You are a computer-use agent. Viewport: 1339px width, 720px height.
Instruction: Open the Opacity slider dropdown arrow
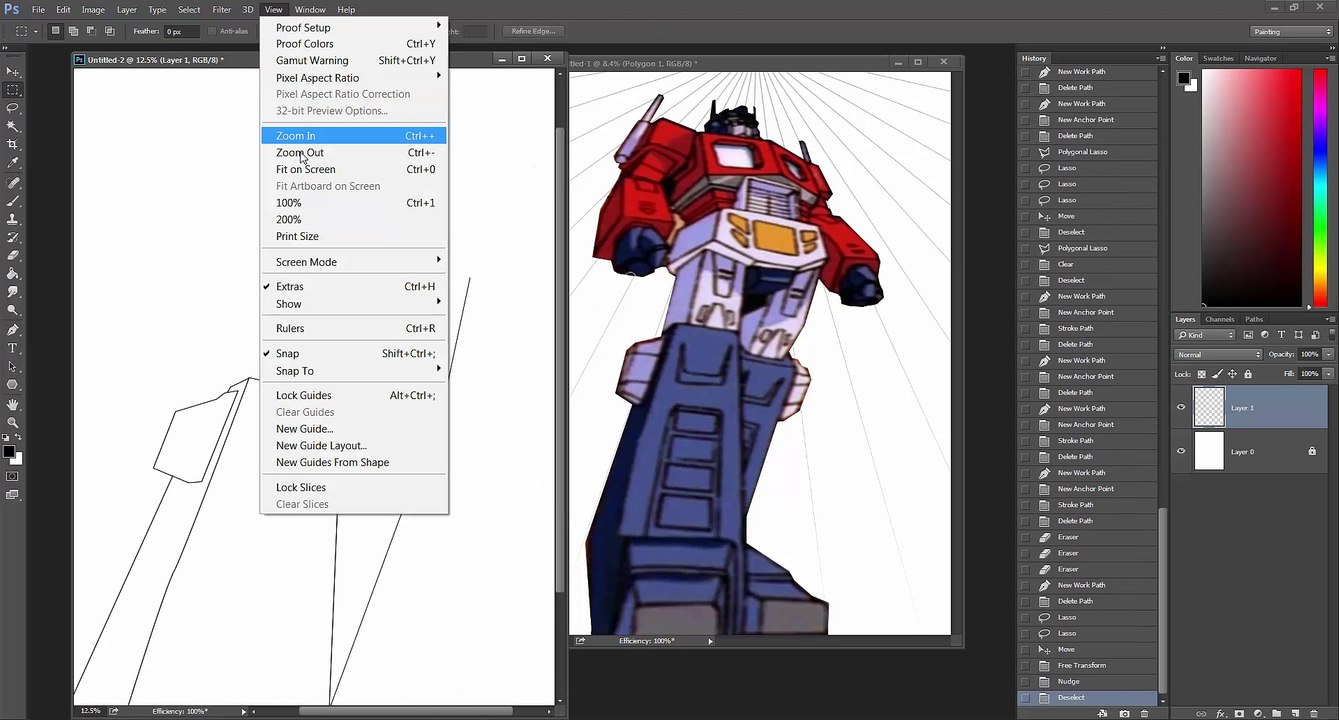point(1328,354)
